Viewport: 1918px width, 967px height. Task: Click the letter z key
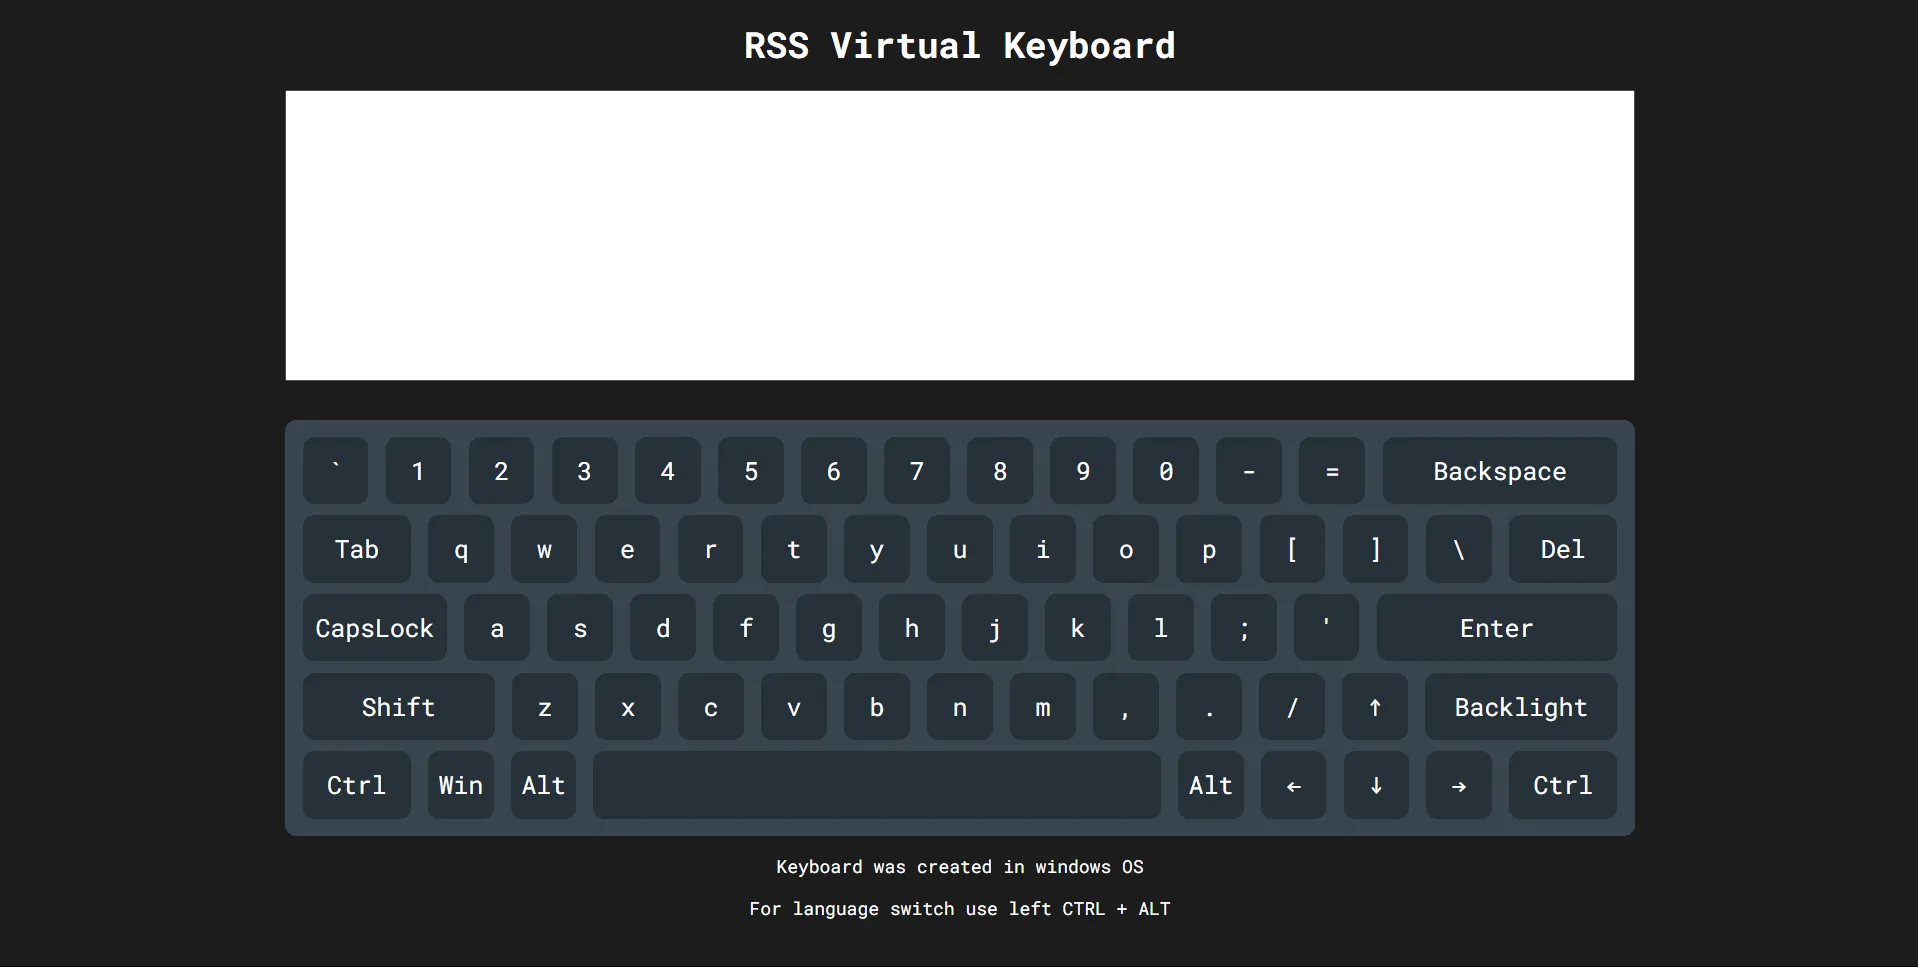coord(545,707)
